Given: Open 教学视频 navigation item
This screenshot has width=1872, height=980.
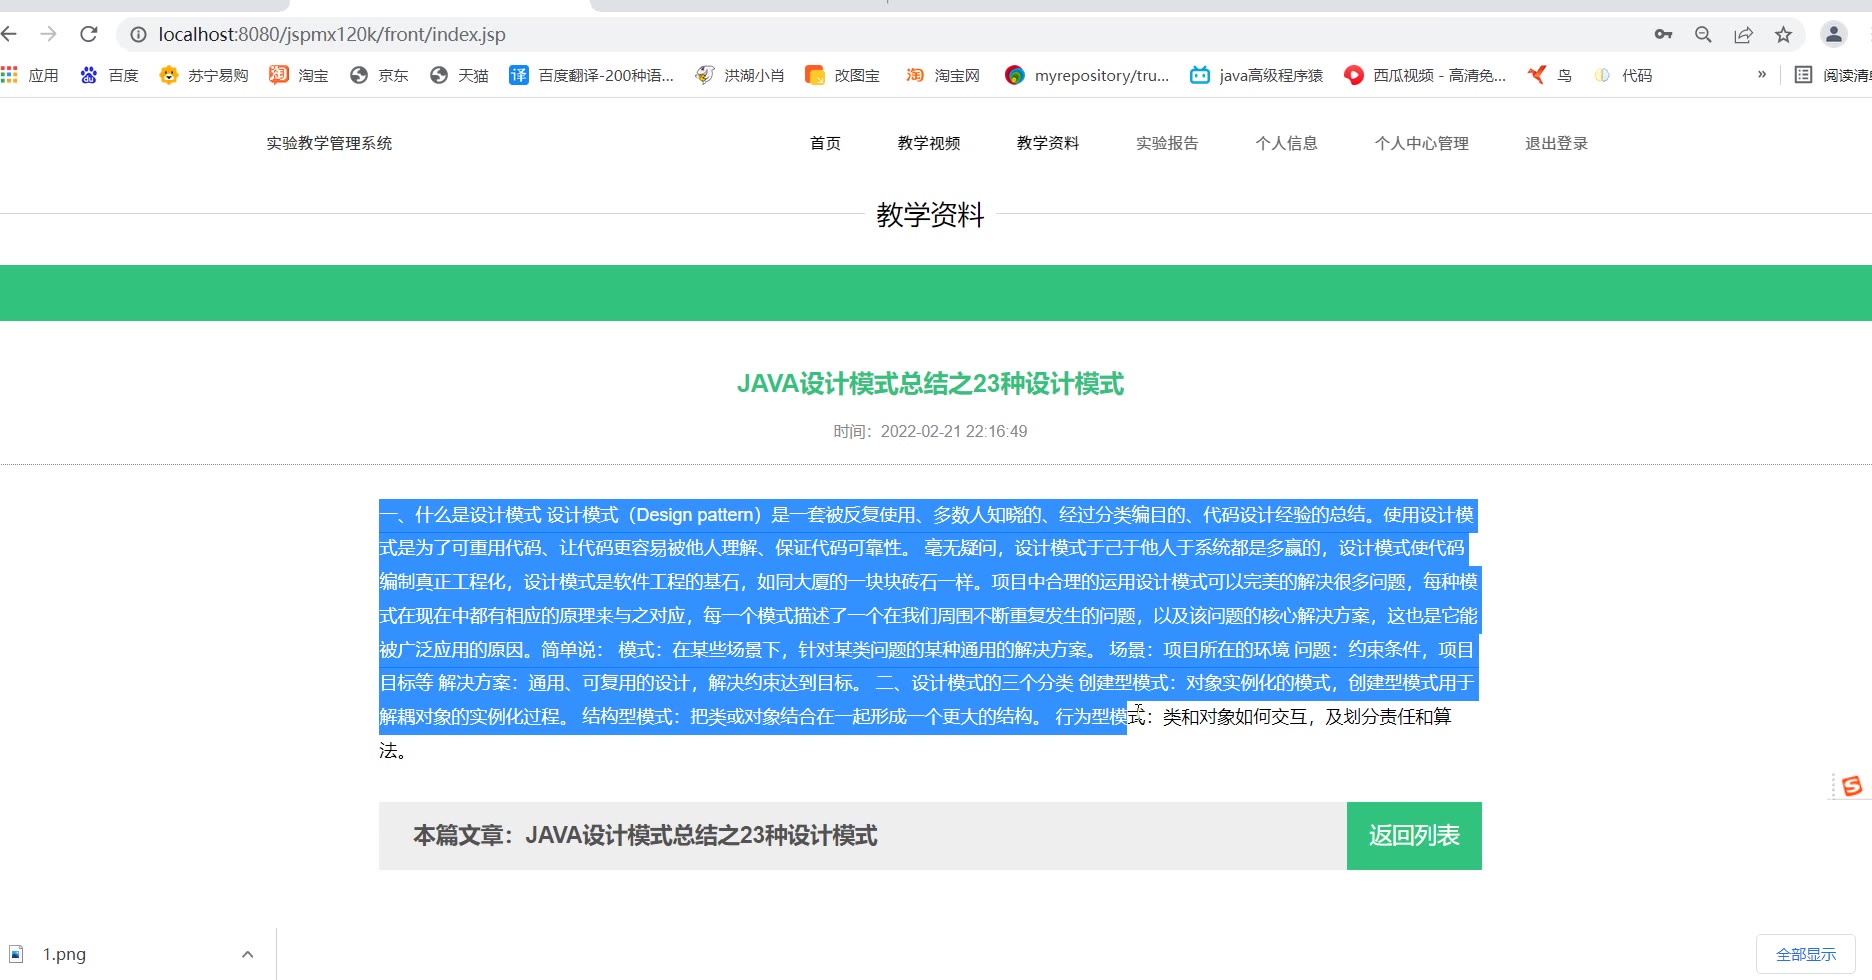Looking at the screenshot, I should pyautogui.click(x=929, y=143).
